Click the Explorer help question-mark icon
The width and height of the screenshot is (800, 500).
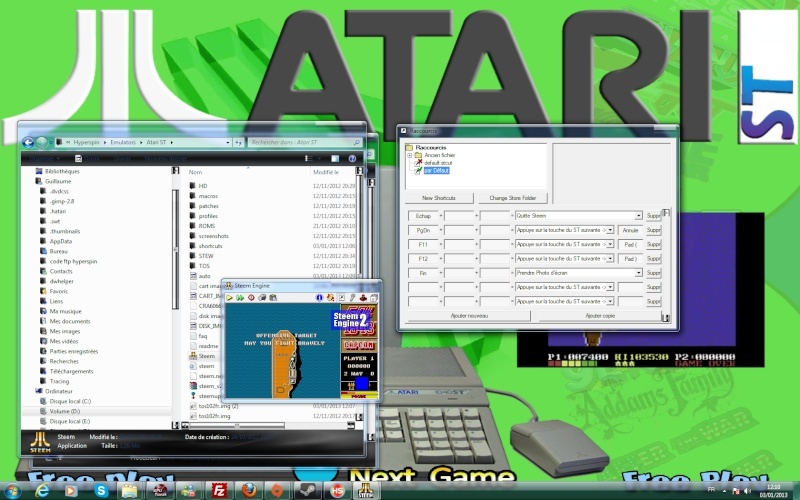tap(352, 159)
